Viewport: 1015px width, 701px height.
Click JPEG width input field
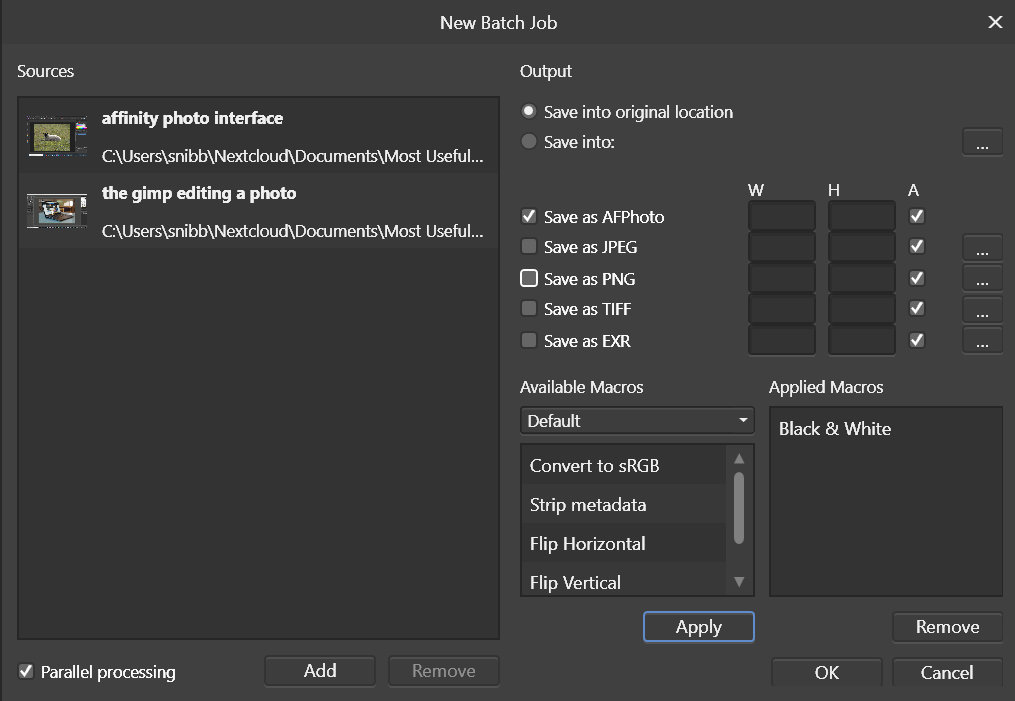click(781, 247)
